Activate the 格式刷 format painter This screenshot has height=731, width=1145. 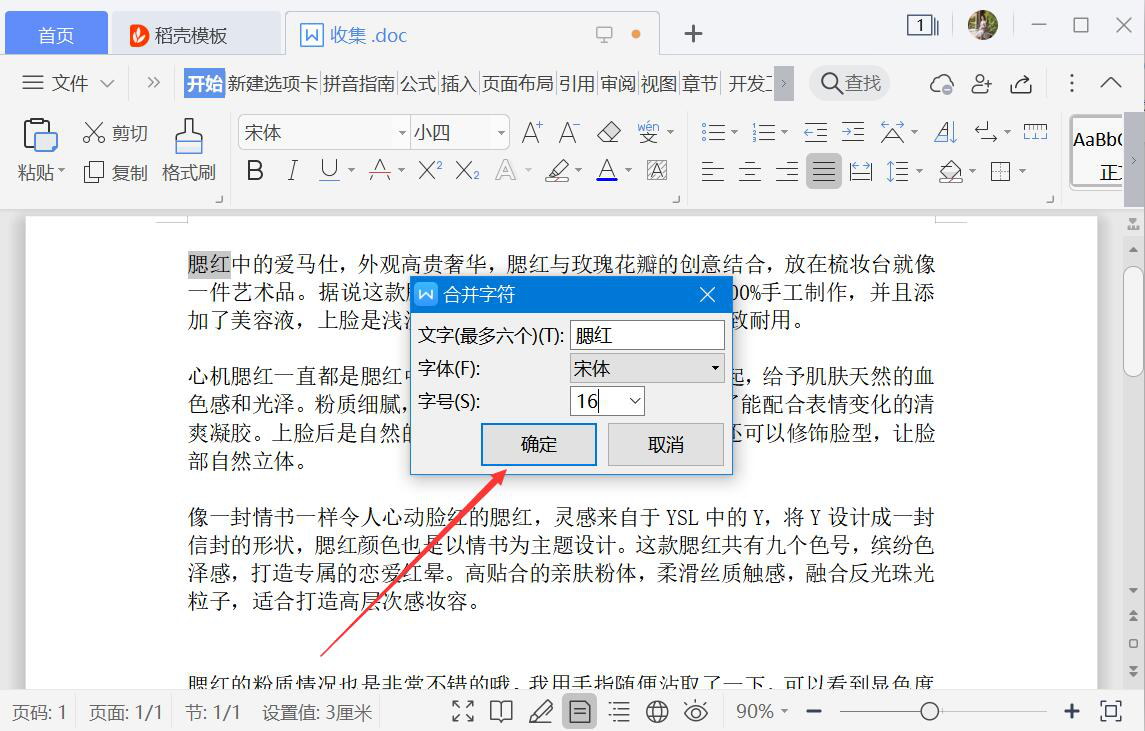(188, 151)
